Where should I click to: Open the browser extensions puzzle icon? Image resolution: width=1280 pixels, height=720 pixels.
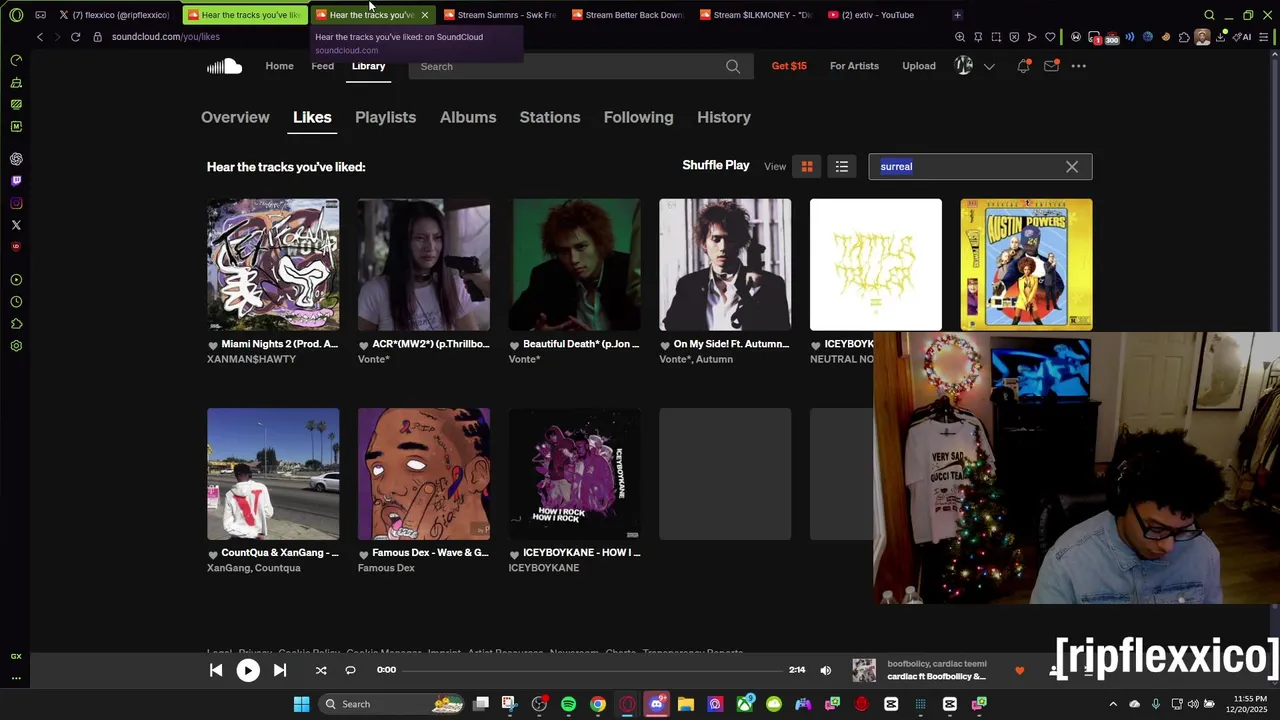(x=1184, y=37)
